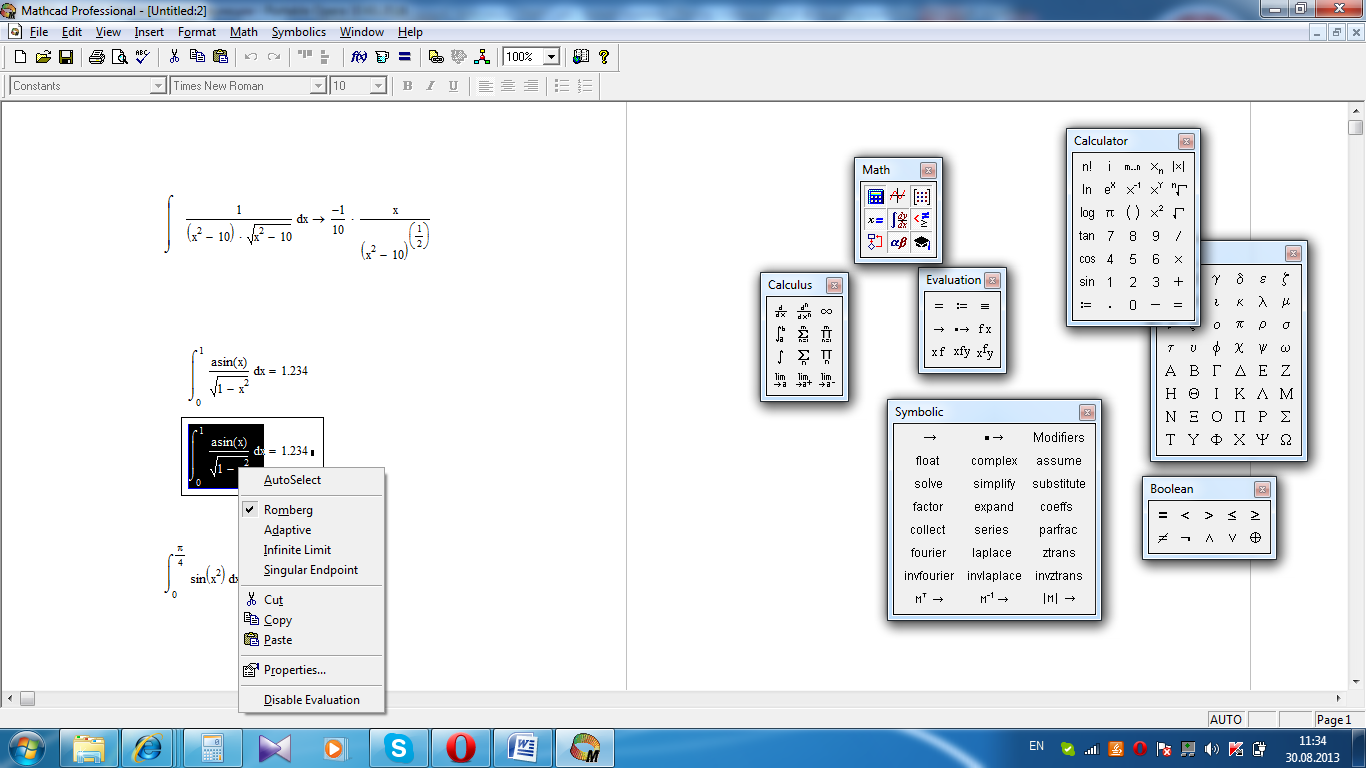Choose AutoSelect in context menu
This screenshot has width=1366, height=768.
point(312,480)
